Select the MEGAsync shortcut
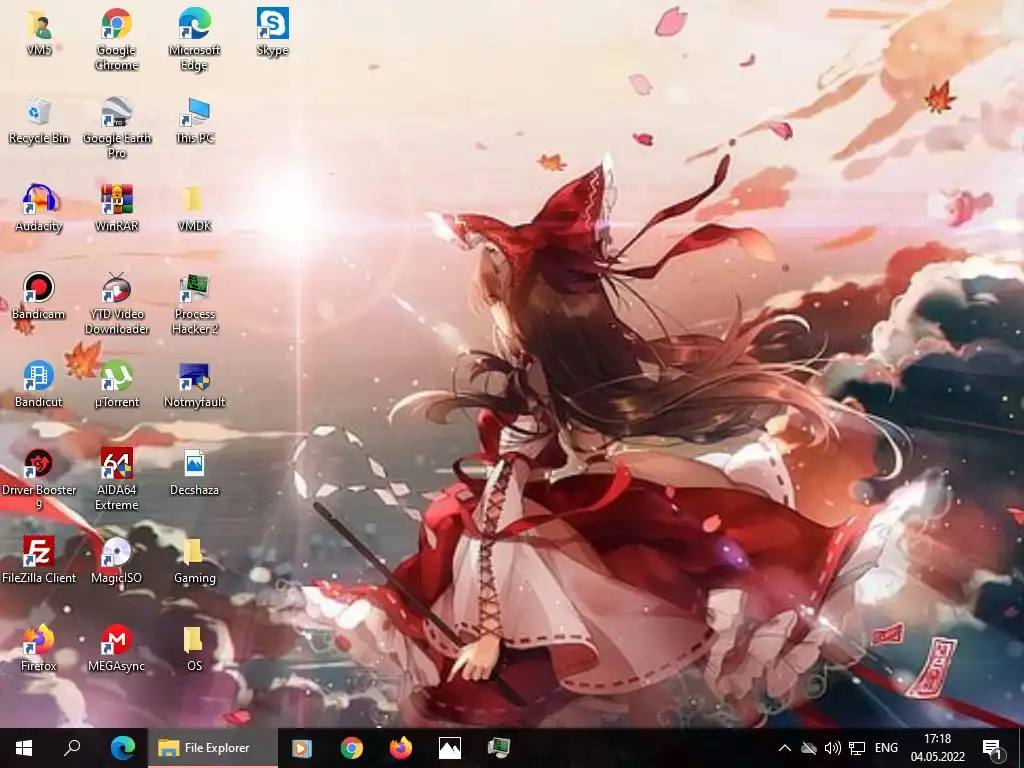The image size is (1024, 768). tap(116, 648)
